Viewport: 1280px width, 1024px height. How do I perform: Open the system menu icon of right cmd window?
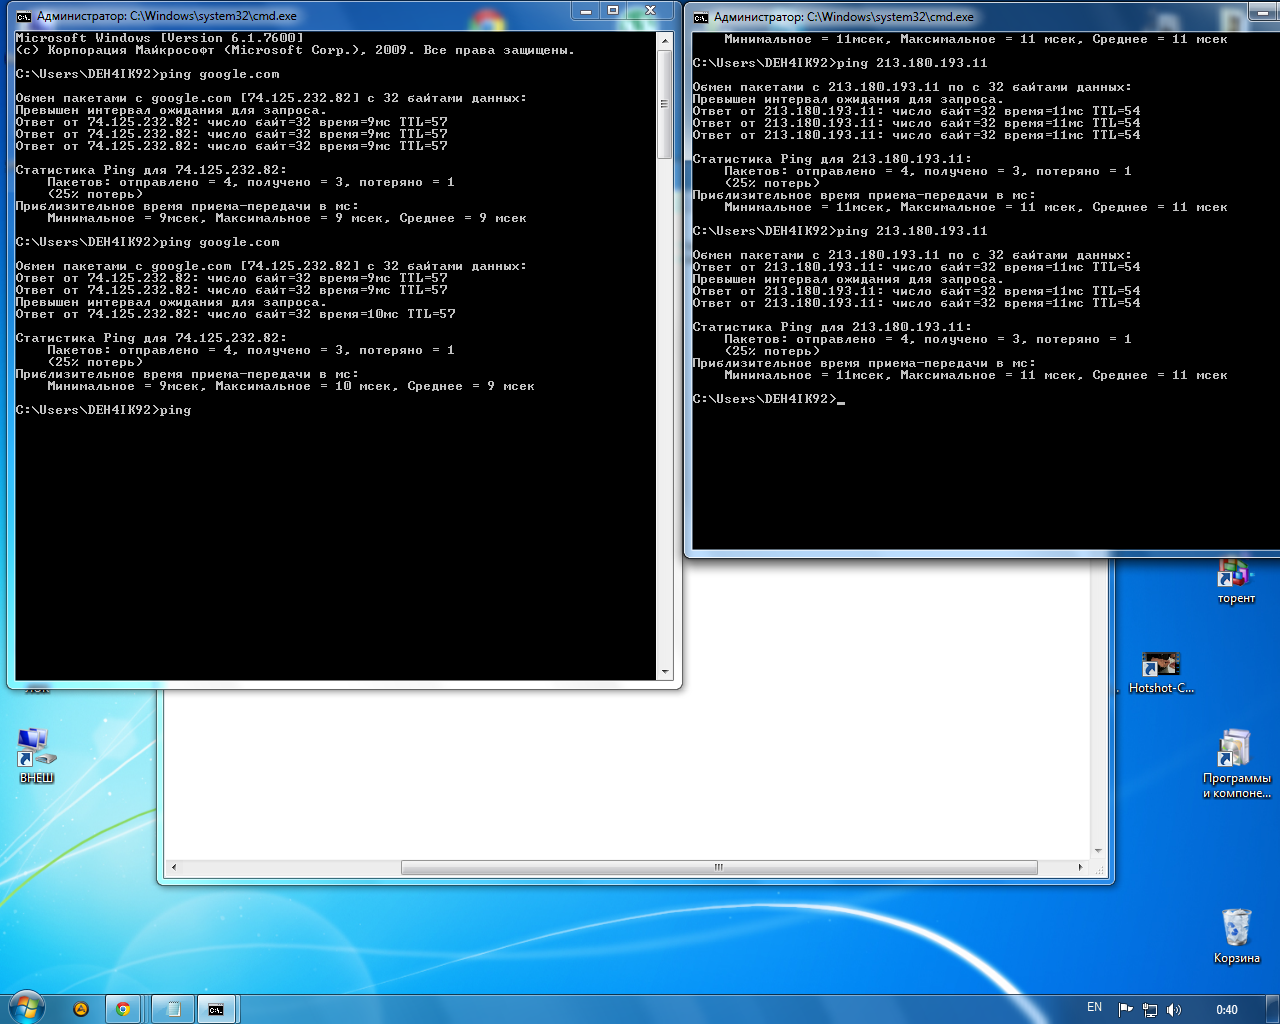click(x=701, y=17)
